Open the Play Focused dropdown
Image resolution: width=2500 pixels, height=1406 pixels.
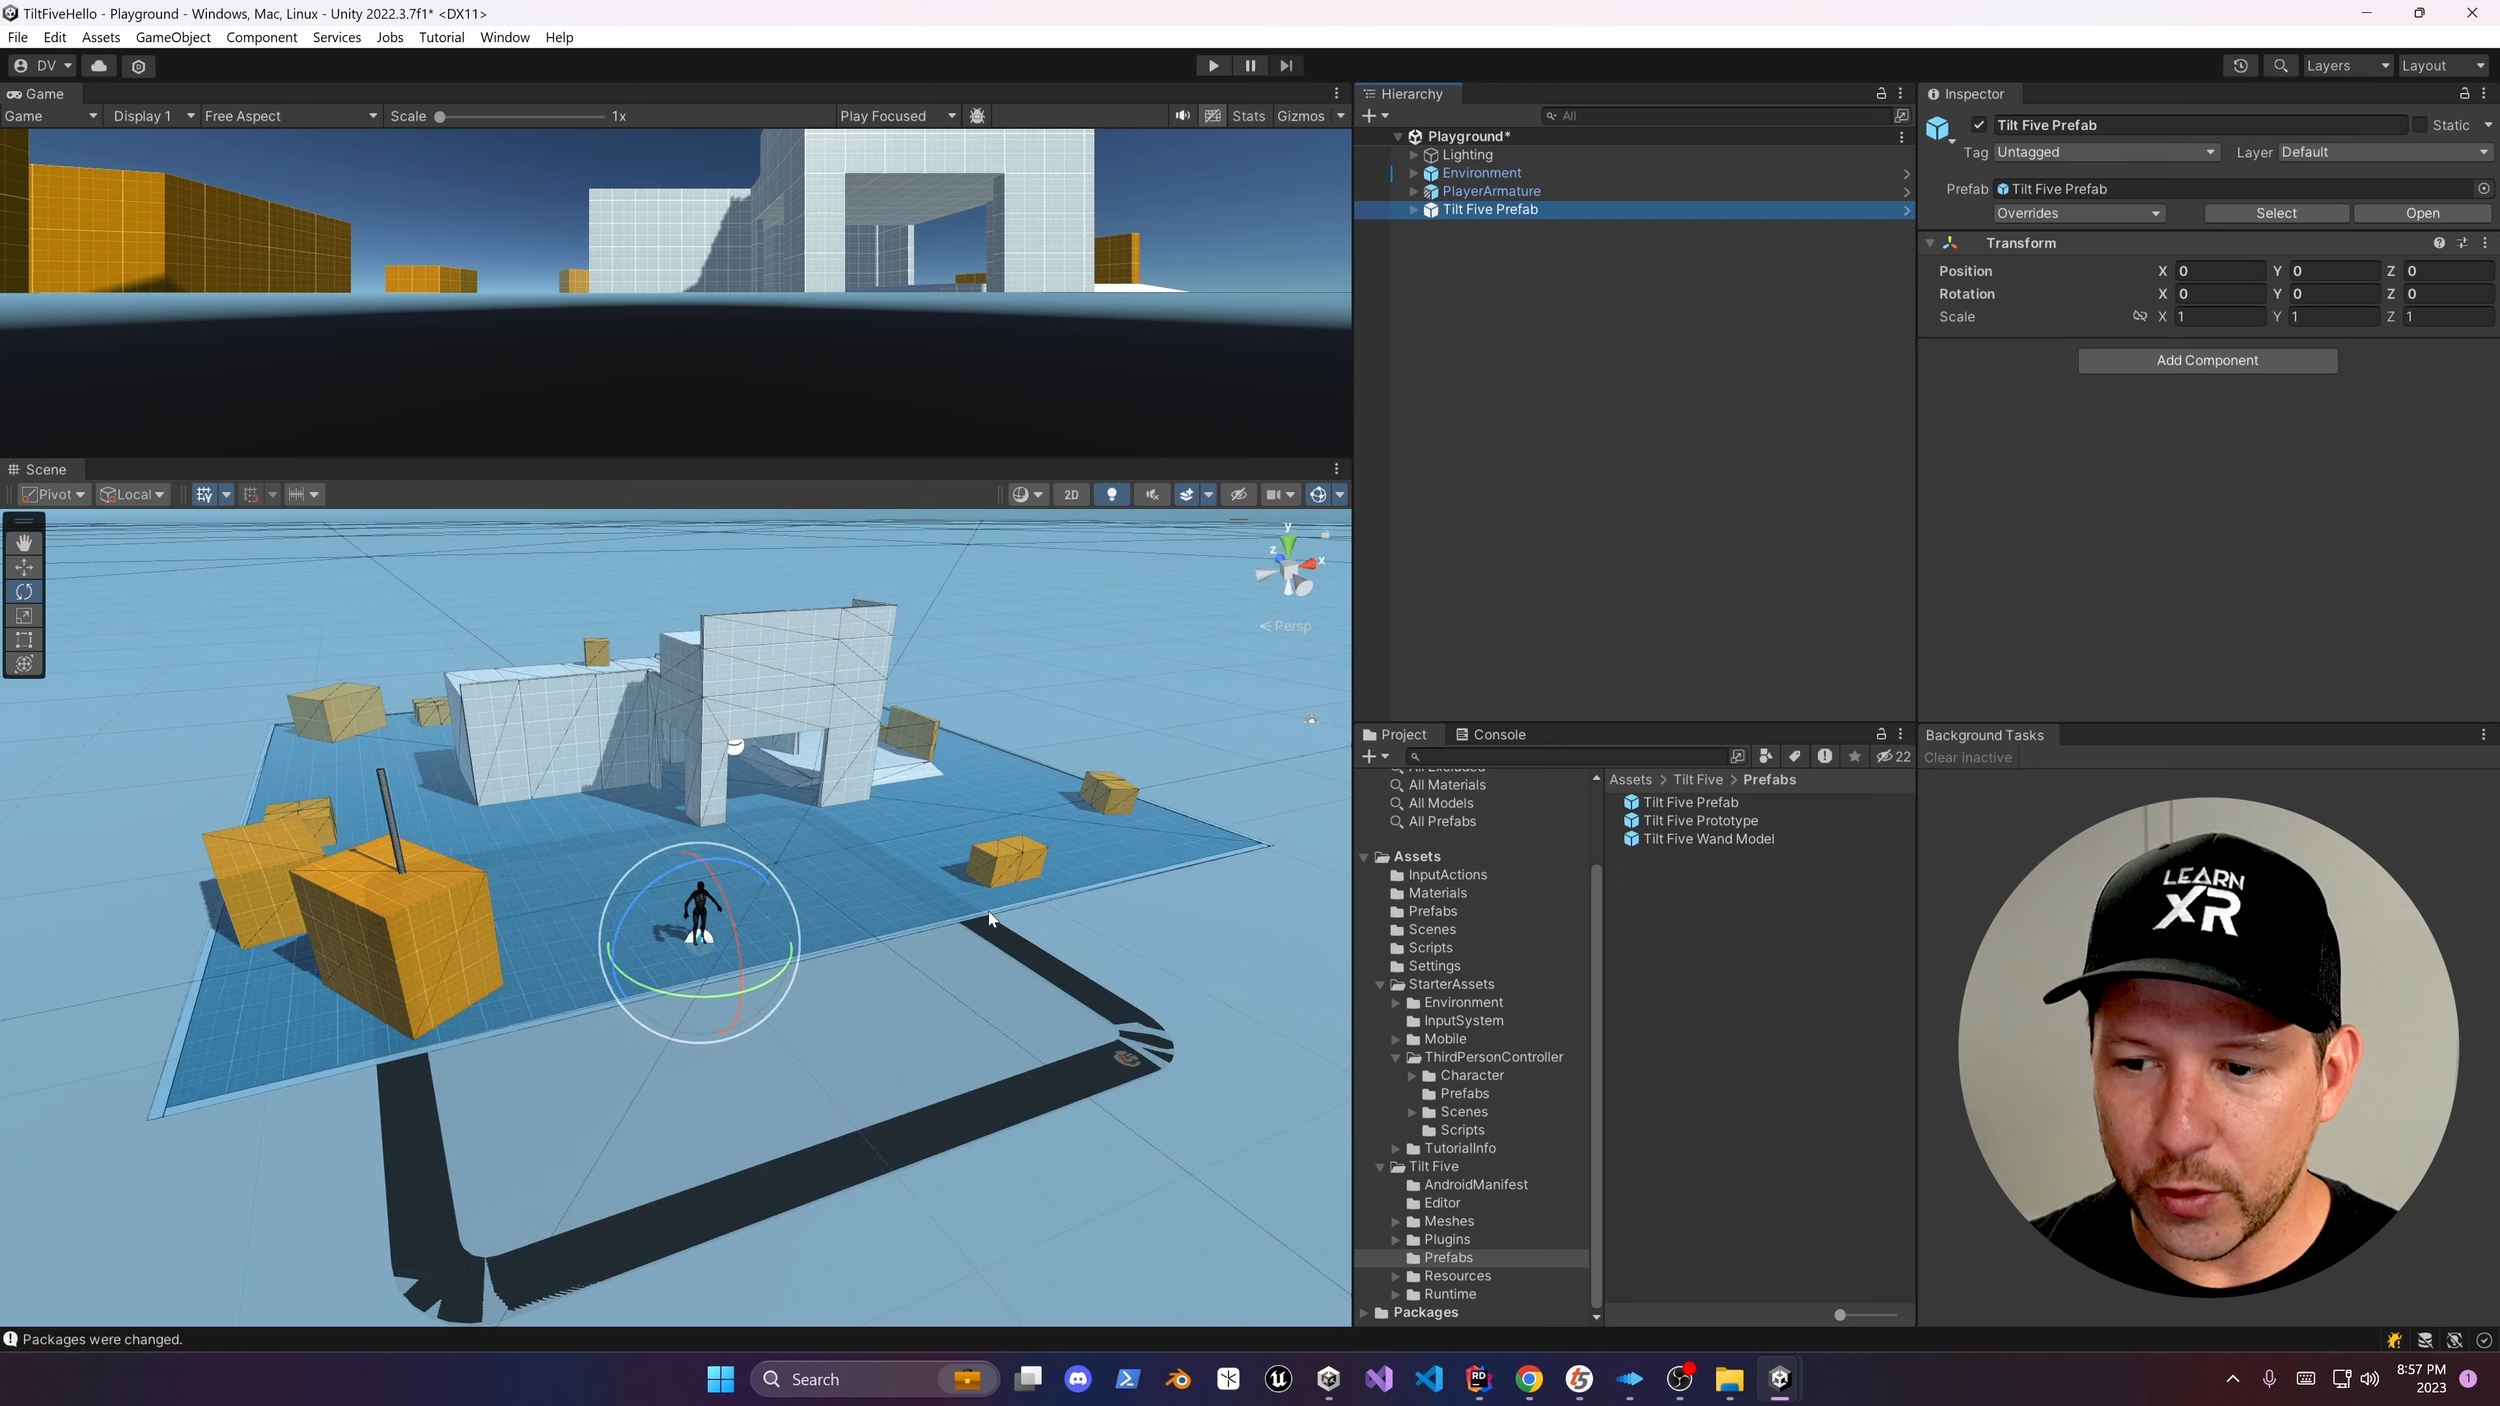coord(898,116)
